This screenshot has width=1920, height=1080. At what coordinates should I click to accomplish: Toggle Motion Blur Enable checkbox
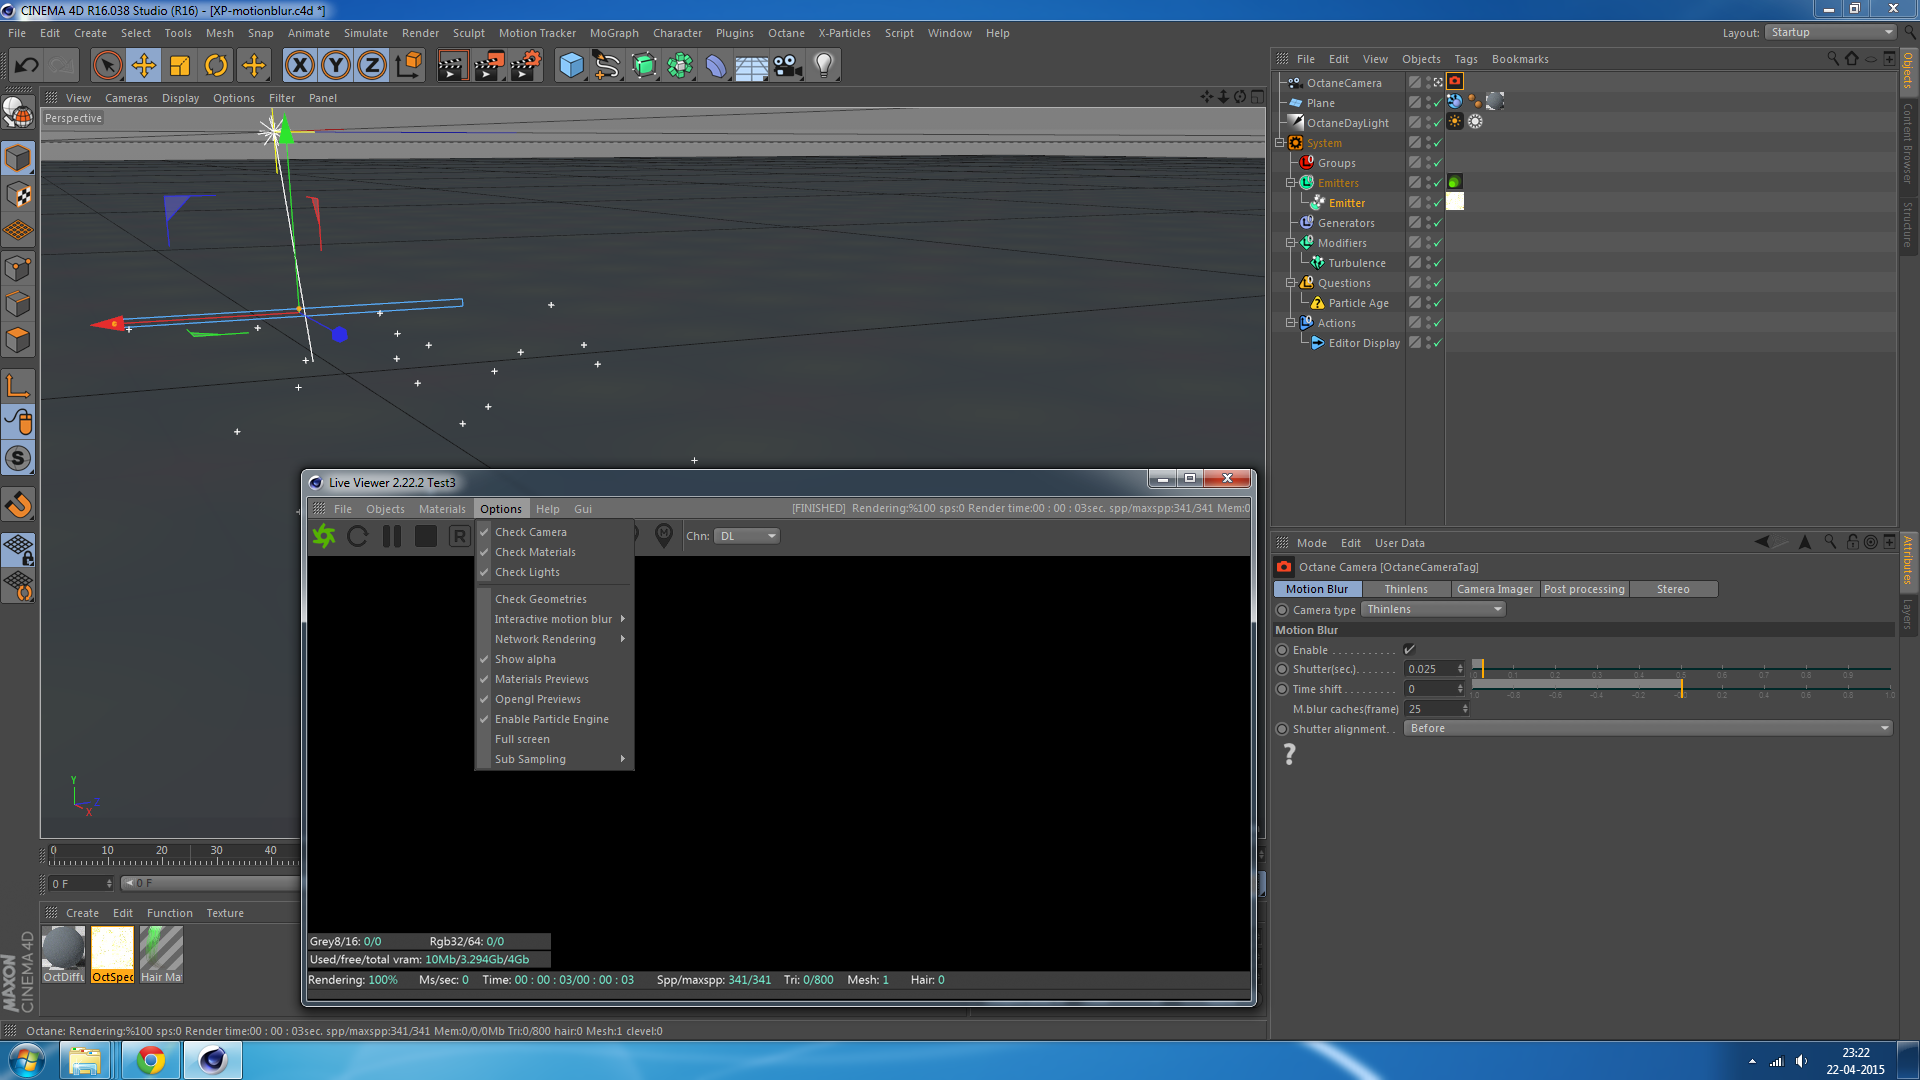[x=1409, y=650]
